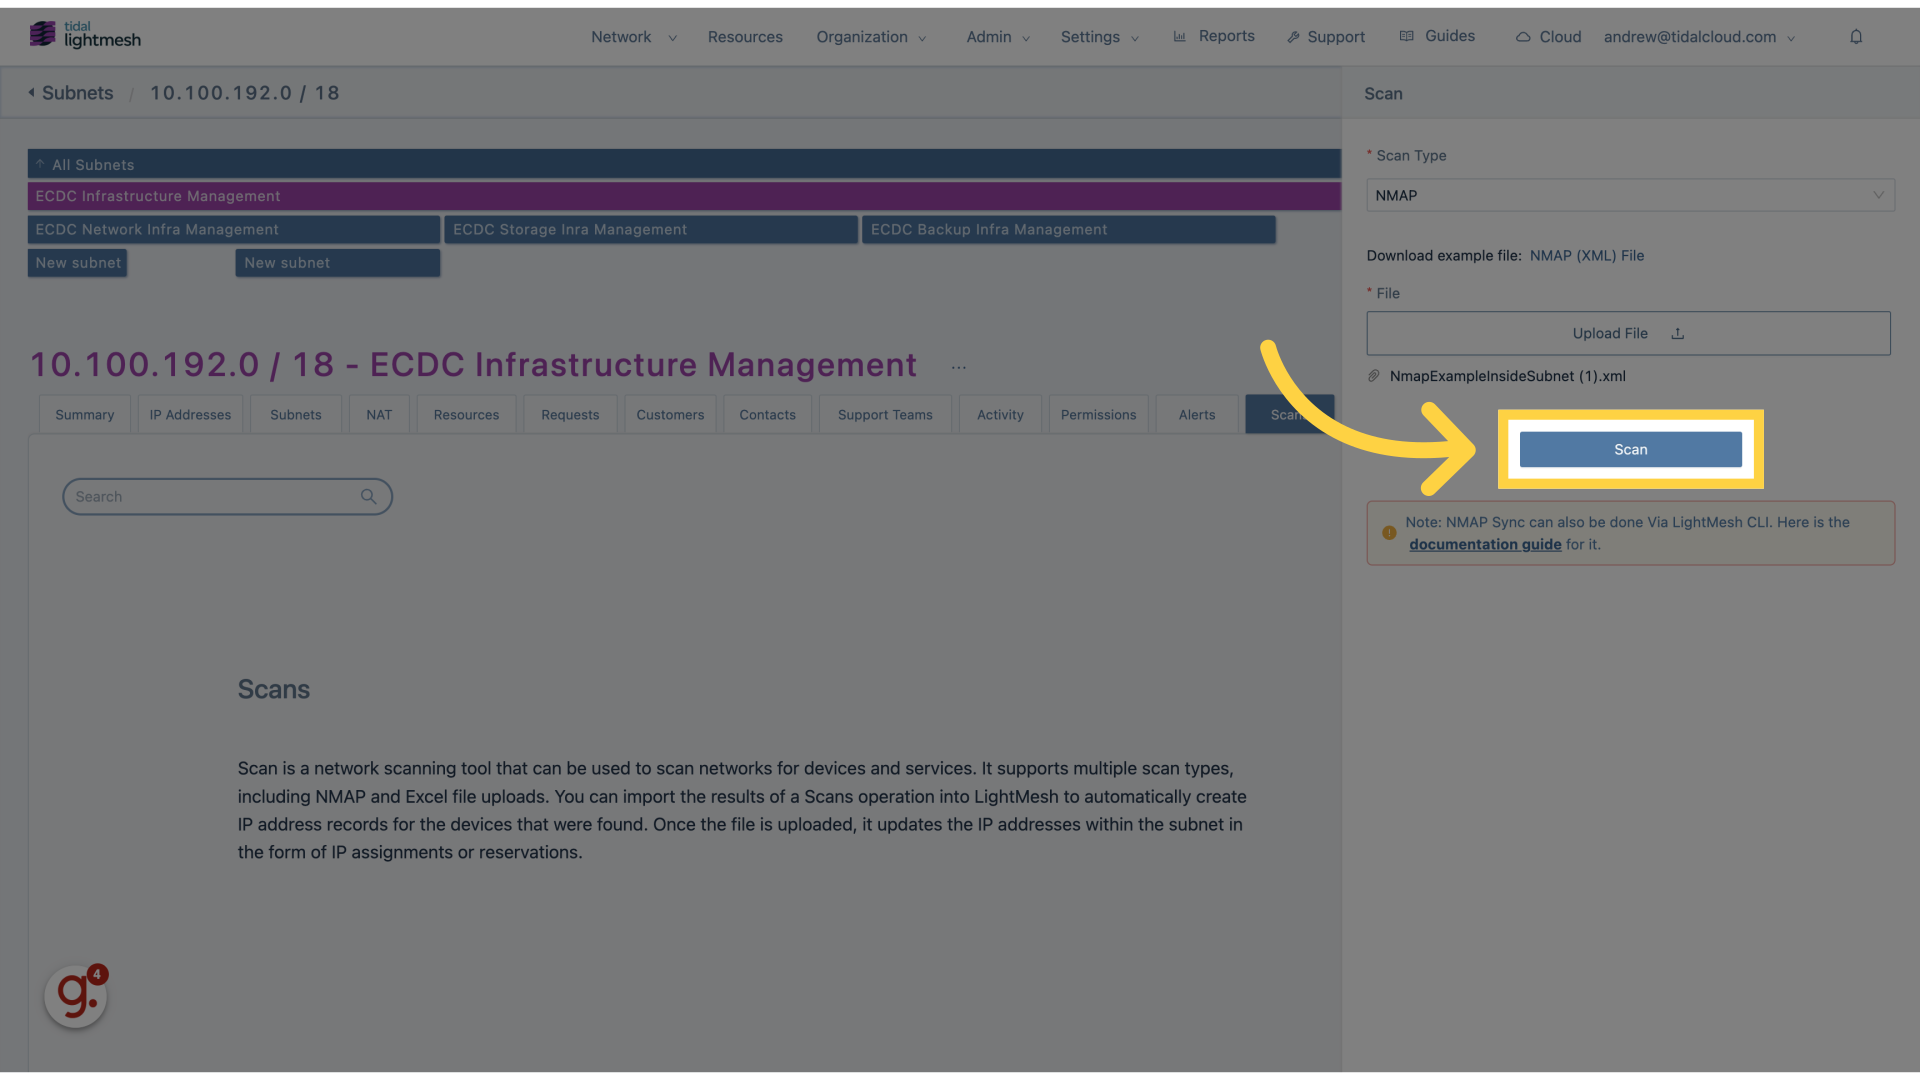Select ECDC Network Infra Management block
The width and height of the screenshot is (1920, 1080).
click(234, 230)
